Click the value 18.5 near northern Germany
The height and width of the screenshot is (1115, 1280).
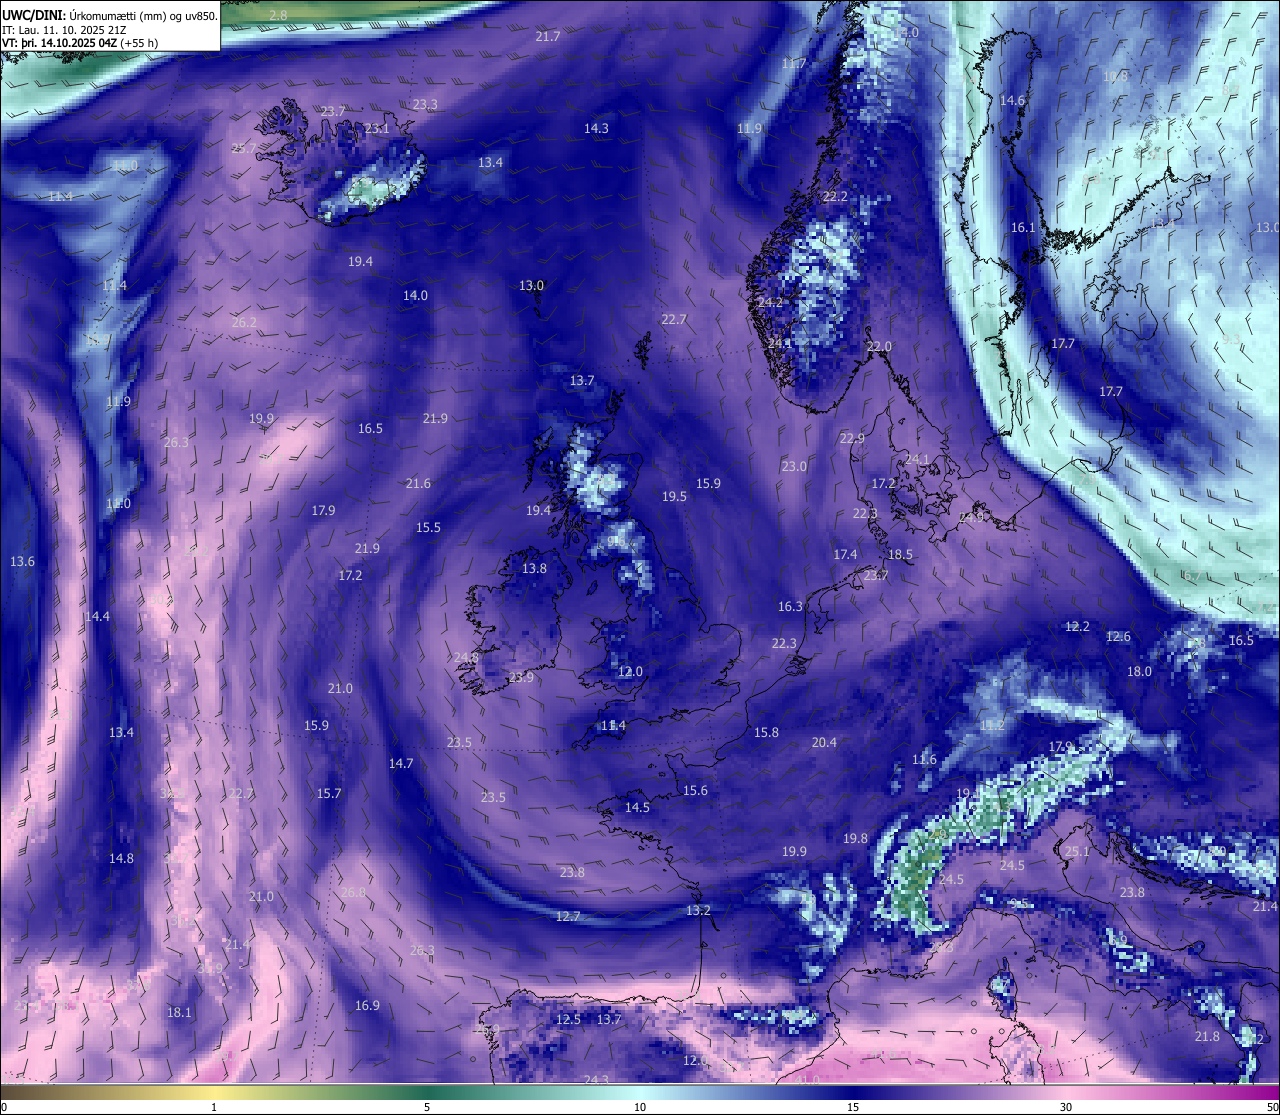(x=900, y=555)
